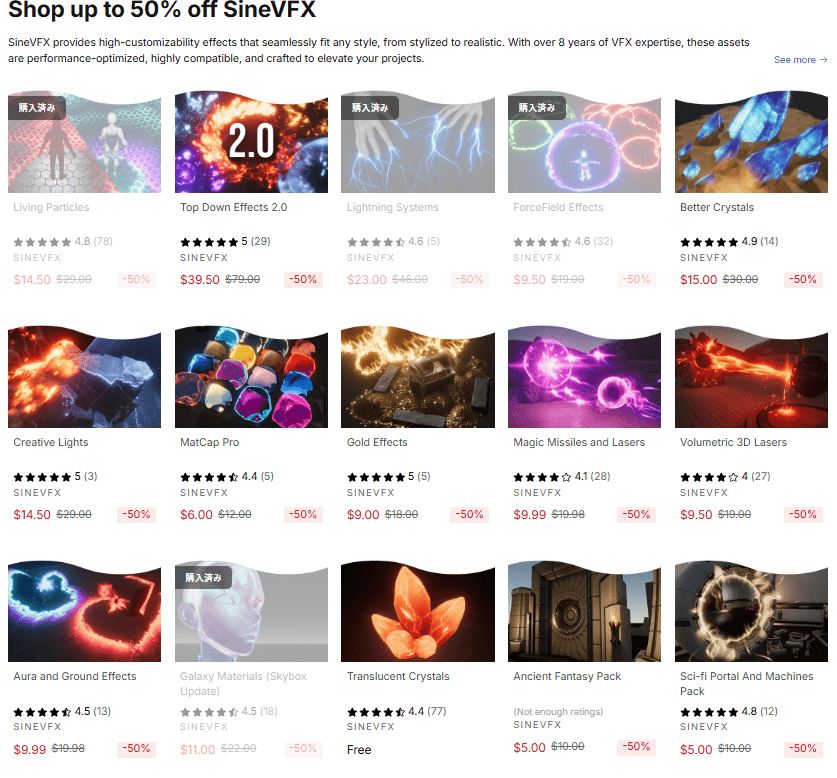Screen dimensions: 837x778
Task: Open Magic Missiles and Lasers title
Action: coord(579,442)
